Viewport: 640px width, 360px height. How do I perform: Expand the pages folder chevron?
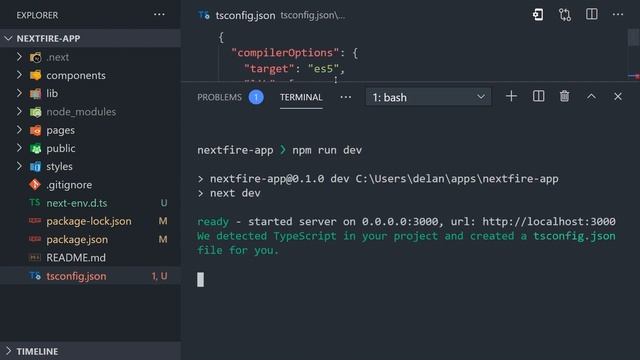19,130
